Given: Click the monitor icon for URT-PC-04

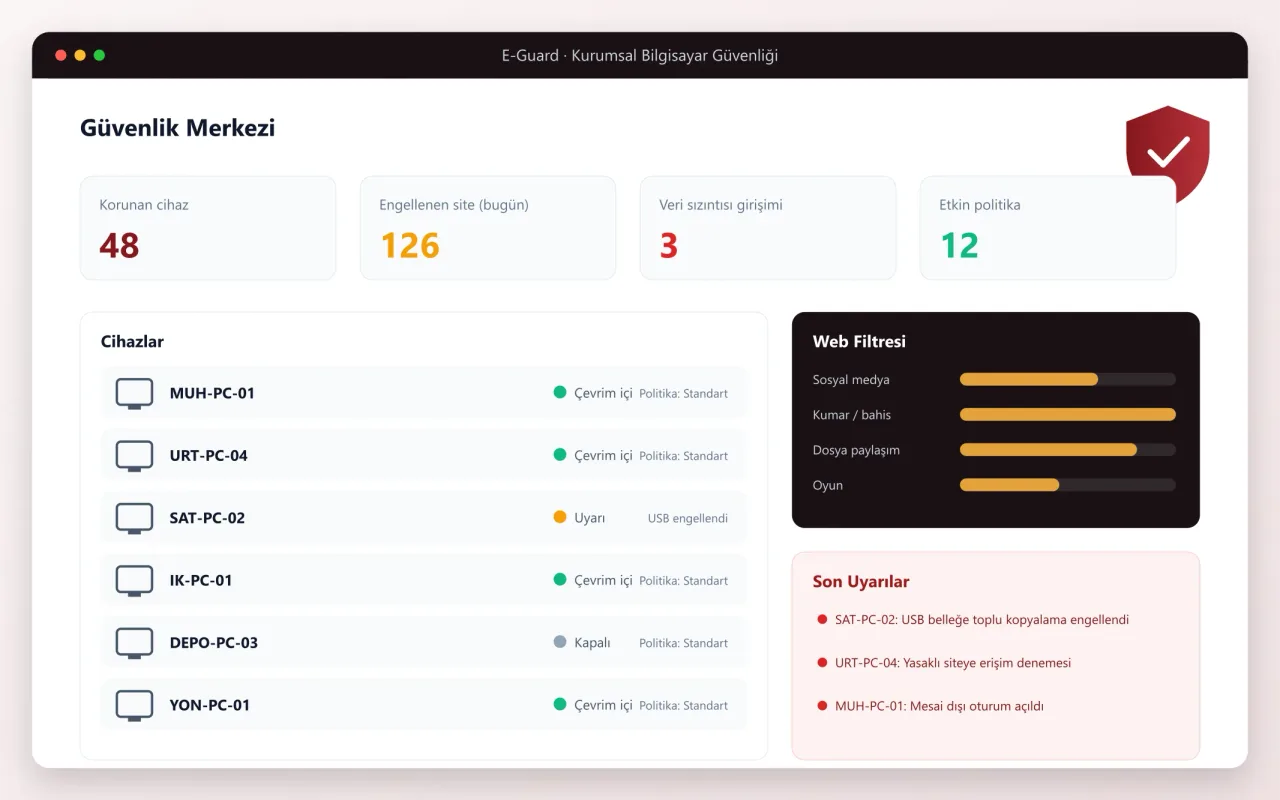Looking at the screenshot, I should point(134,455).
